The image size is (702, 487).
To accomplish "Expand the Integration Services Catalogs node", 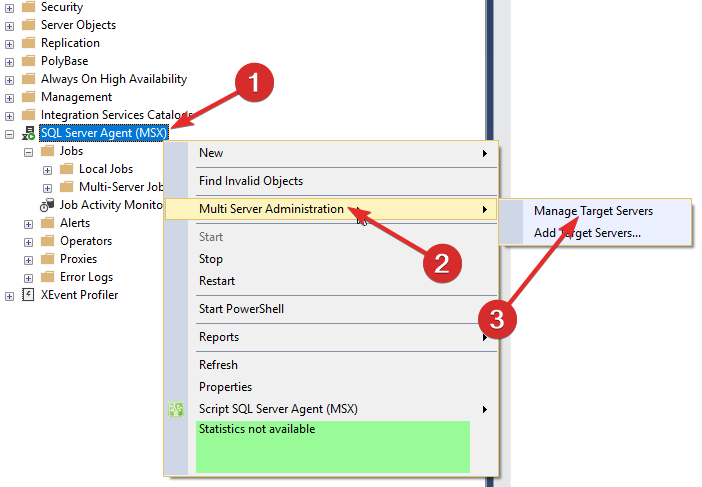I will (x=9, y=116).
